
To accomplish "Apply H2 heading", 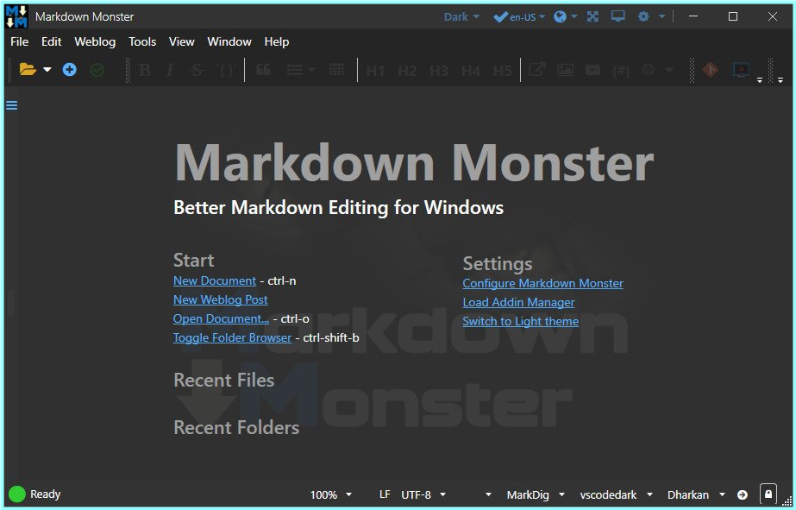I will point(407,71).
